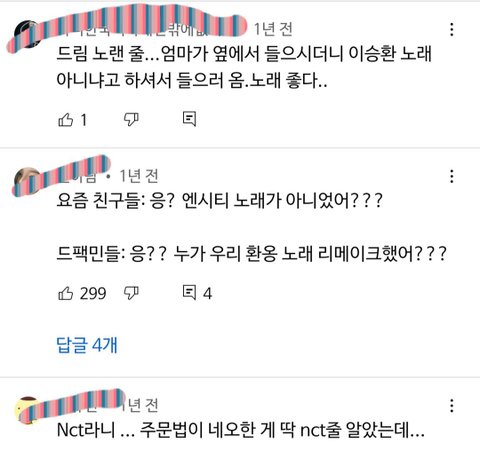Like the comment with 299 likes
The height and width of the screenshot is (451, 480).
point(66,293)
